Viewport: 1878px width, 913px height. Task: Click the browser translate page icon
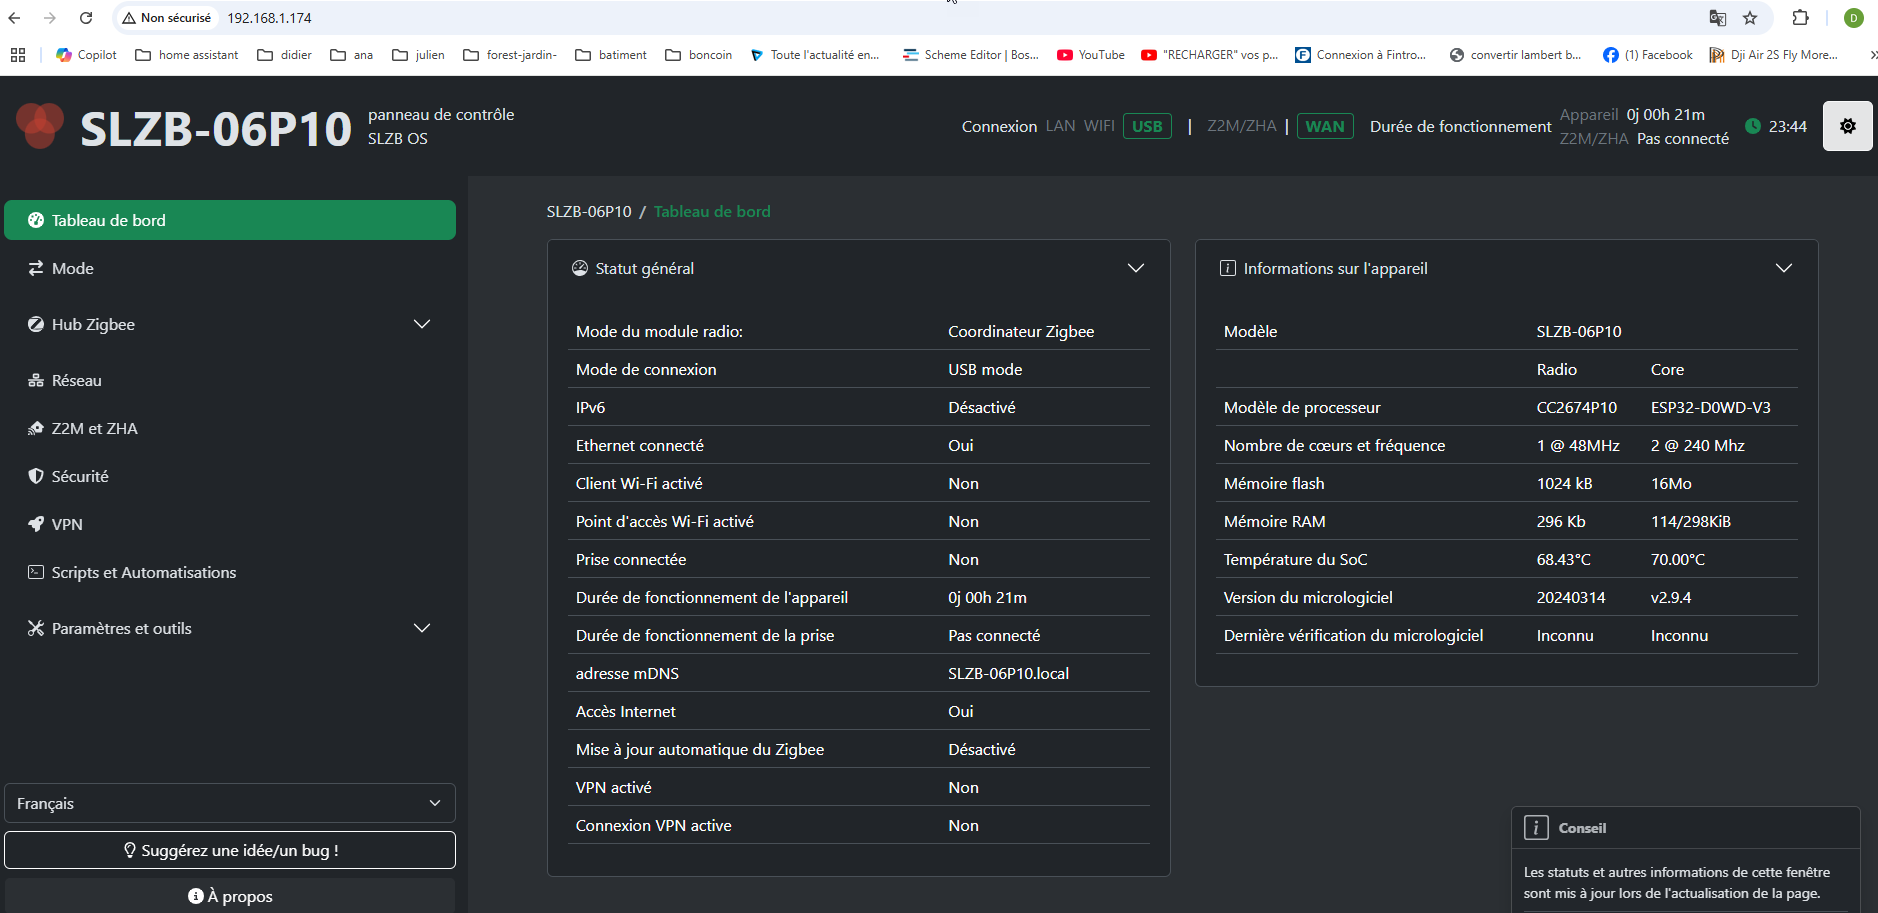[x=1718, y=18]
